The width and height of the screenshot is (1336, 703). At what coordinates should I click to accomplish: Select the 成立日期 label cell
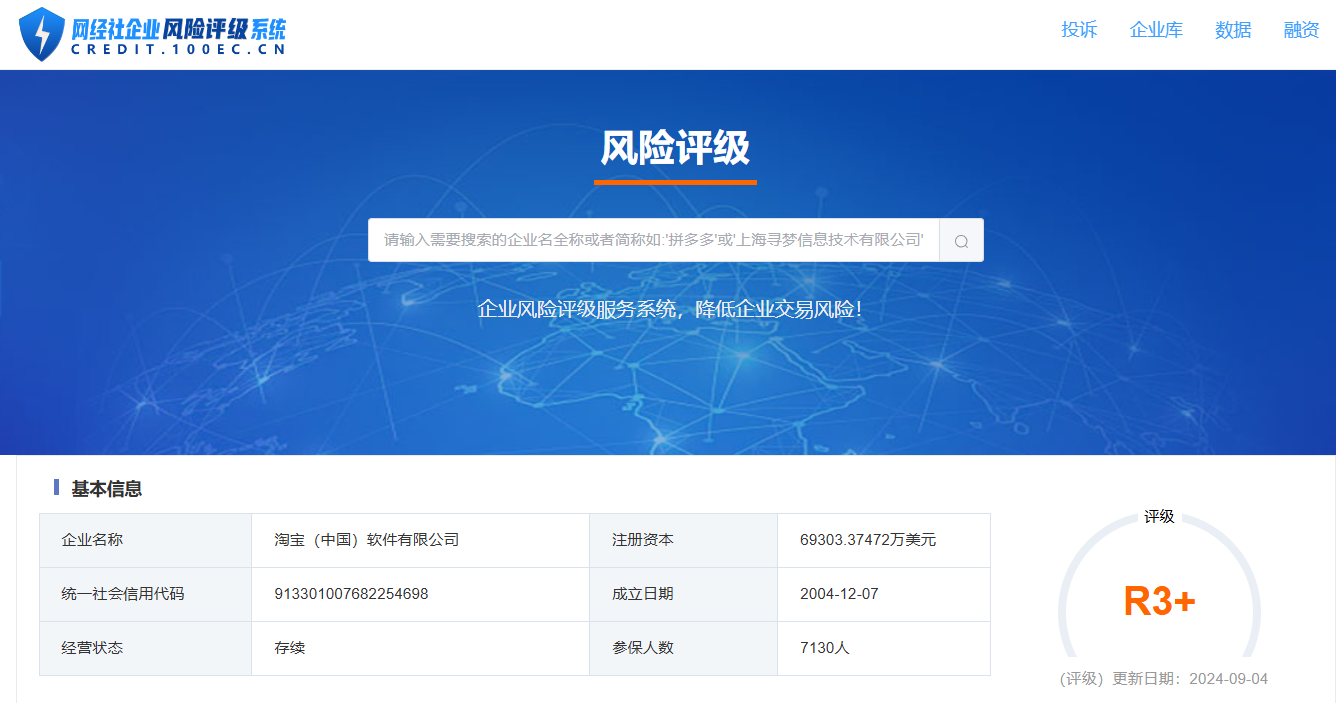pos(683,594)
